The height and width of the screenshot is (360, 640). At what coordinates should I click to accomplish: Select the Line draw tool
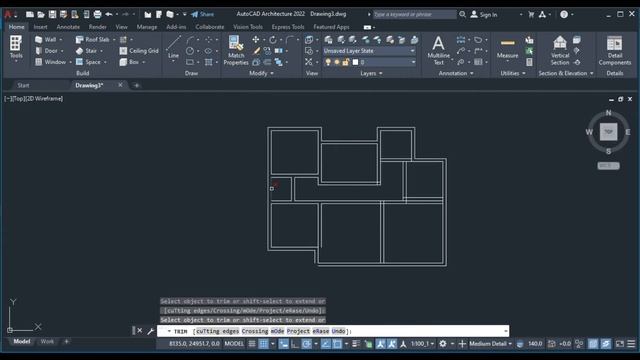(173, 47)
